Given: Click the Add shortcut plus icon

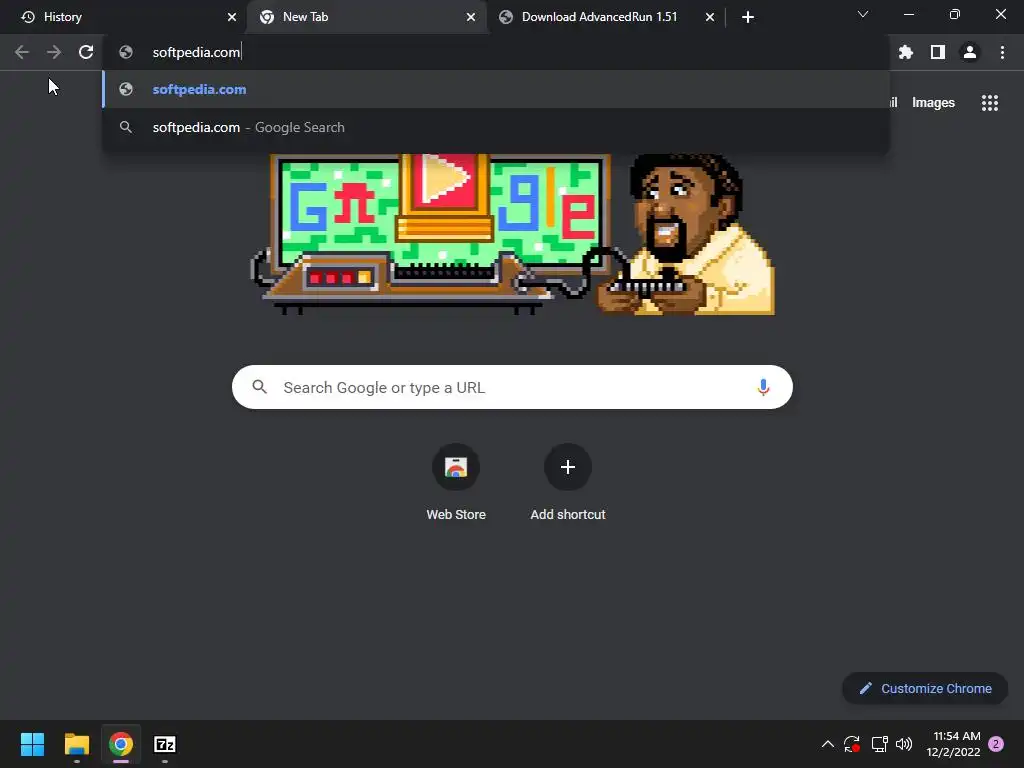Looking at the screenshot, I should click(568, 467).
